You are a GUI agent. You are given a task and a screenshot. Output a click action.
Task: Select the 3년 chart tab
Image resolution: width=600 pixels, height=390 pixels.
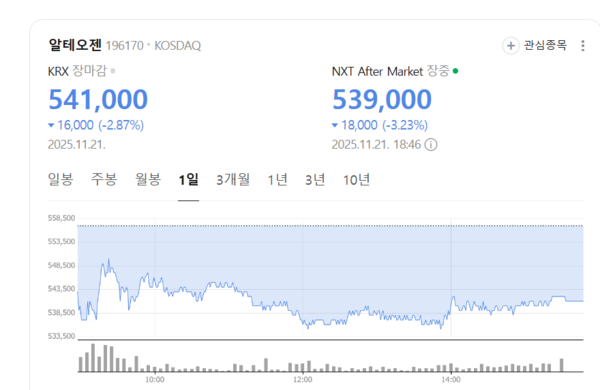[x=315, y=179]
